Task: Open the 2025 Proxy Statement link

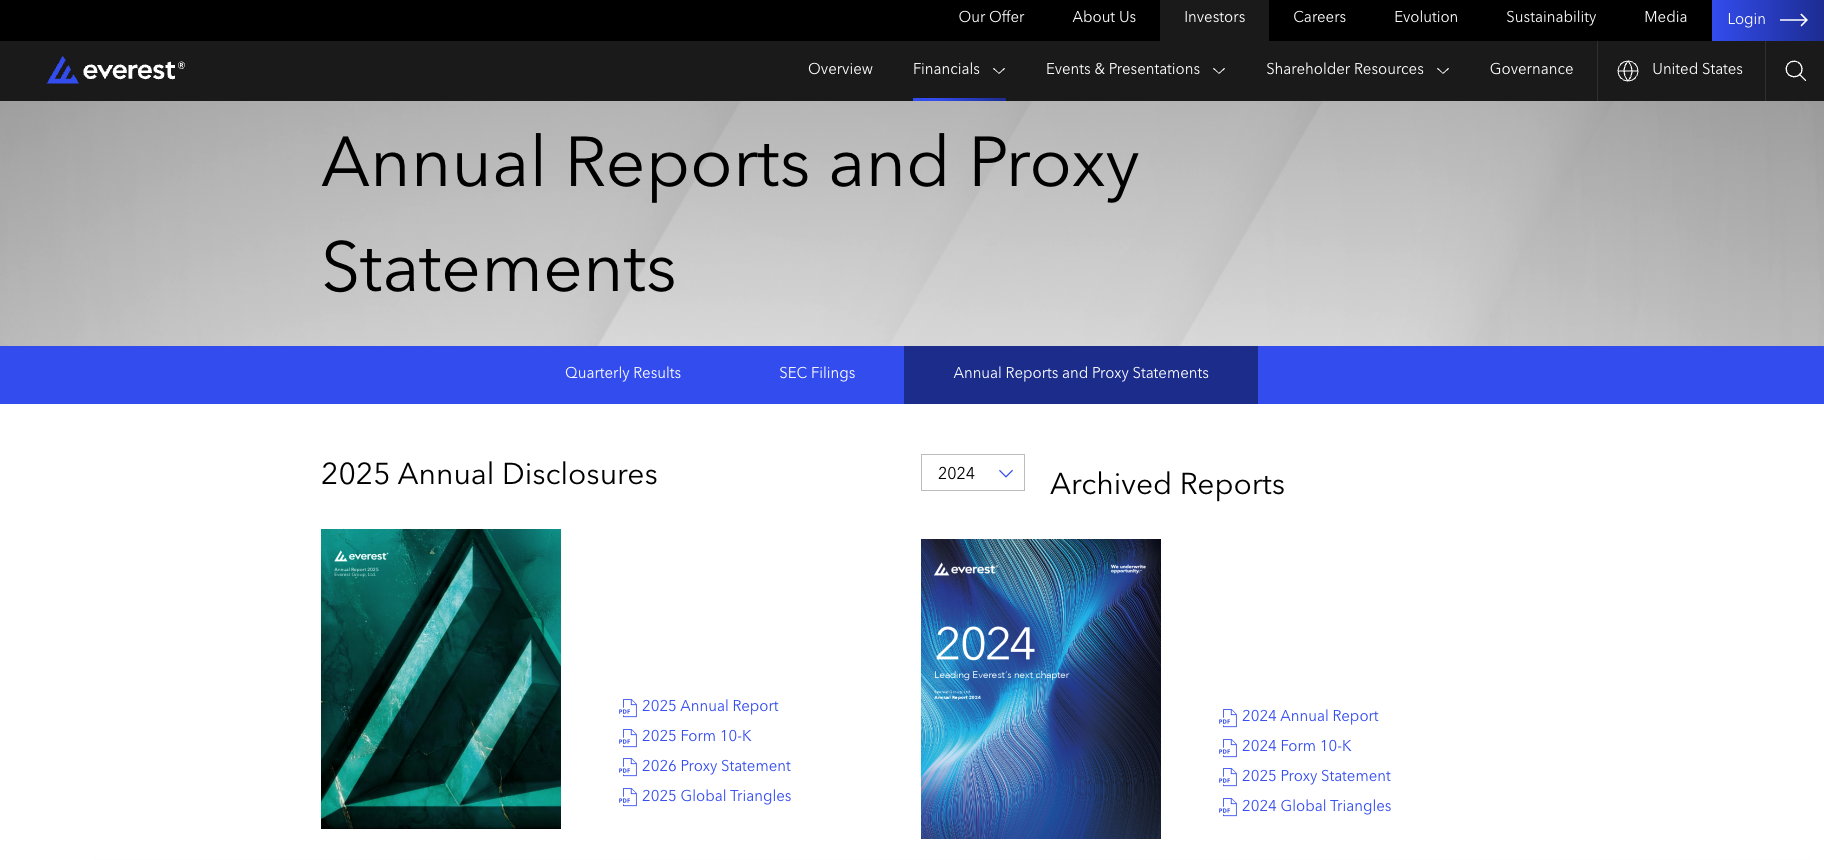Action: click(1316, 776)
